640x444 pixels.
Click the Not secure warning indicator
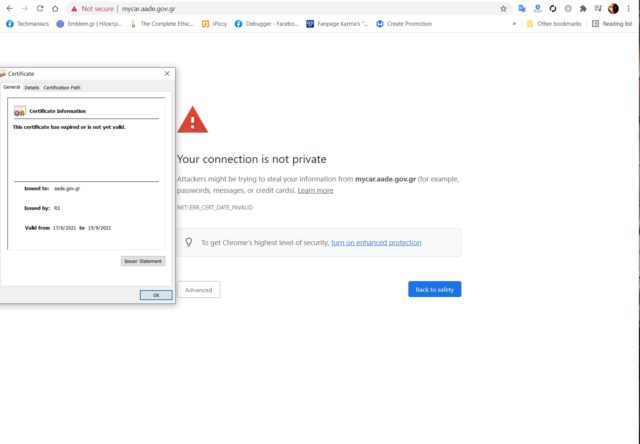[92, 9]
